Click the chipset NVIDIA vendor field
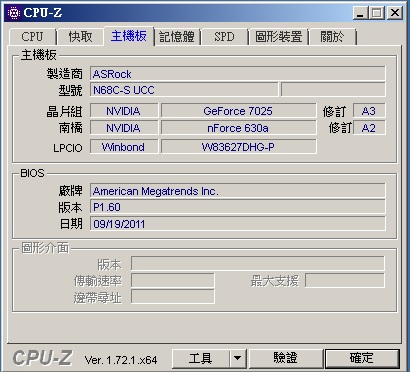This screenshot has width=410, height=375. pyautogui.click(x=124, y=111)
